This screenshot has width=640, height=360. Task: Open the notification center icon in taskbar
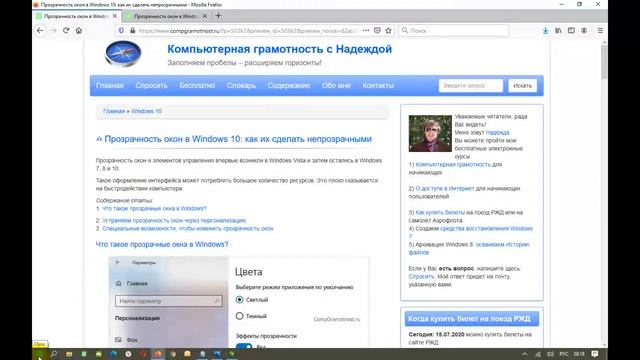point(595,354)
